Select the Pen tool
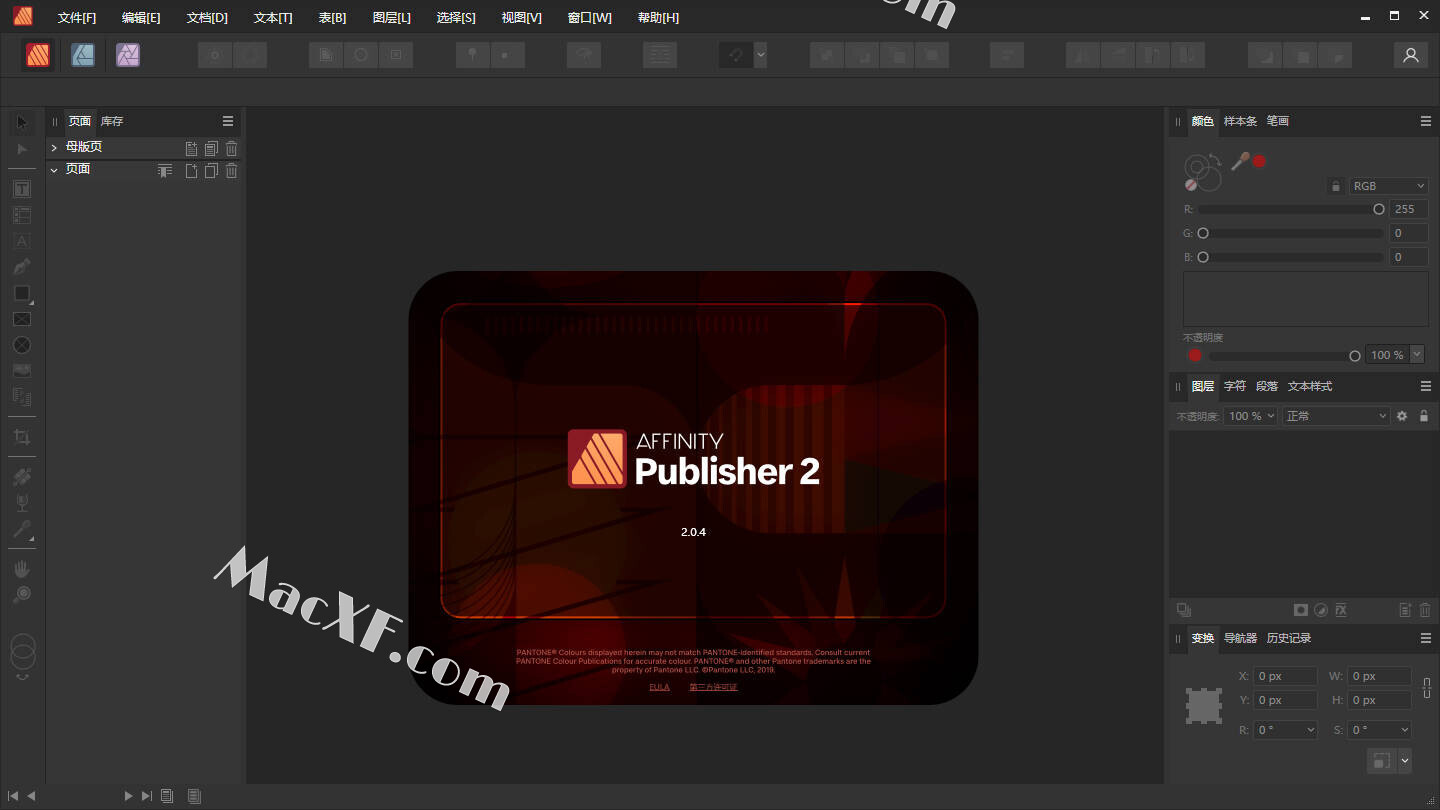 22,267
